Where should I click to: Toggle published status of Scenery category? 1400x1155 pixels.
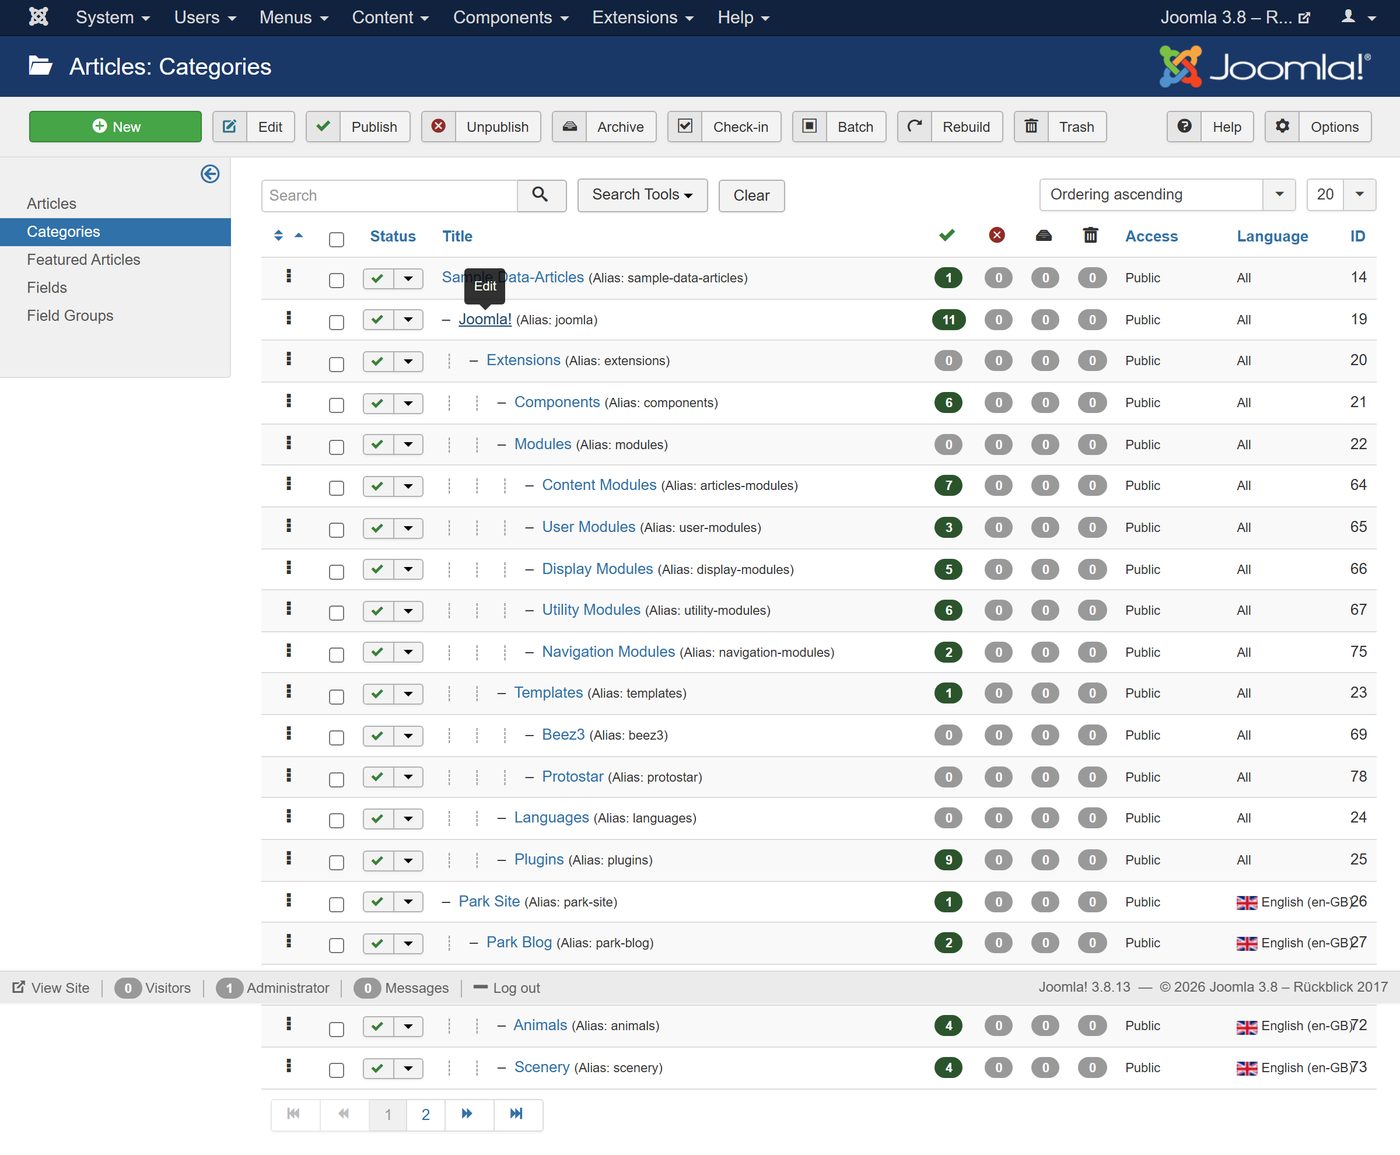click(x=378, y=1069)
